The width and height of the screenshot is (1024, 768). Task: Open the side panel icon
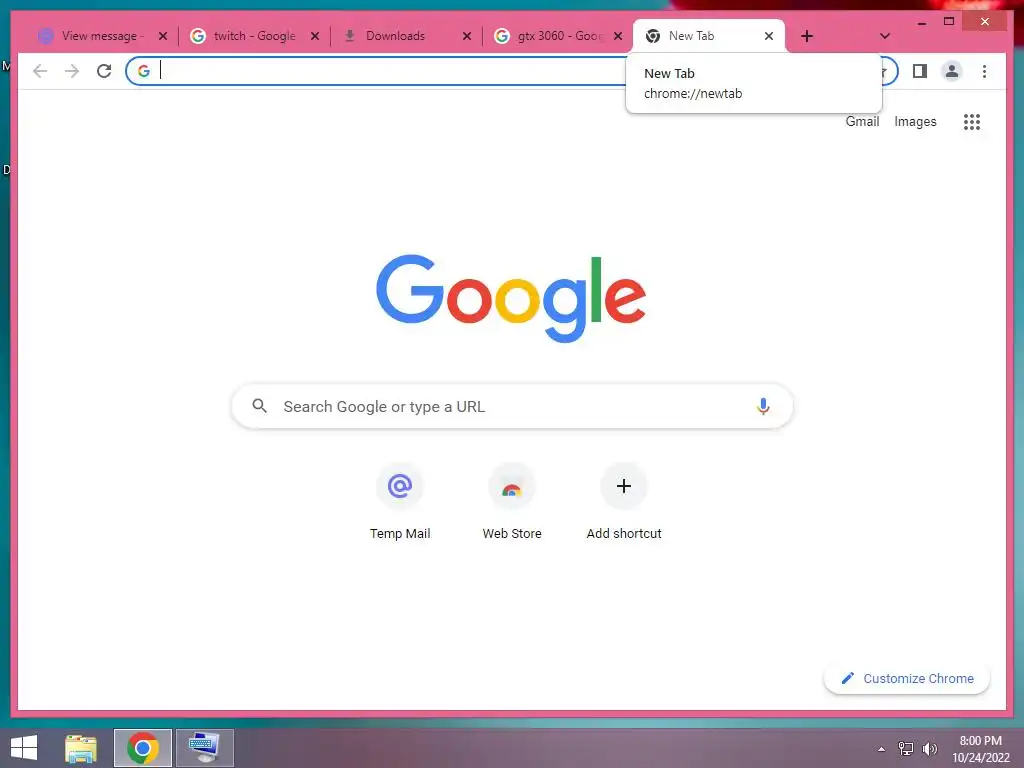920,71
